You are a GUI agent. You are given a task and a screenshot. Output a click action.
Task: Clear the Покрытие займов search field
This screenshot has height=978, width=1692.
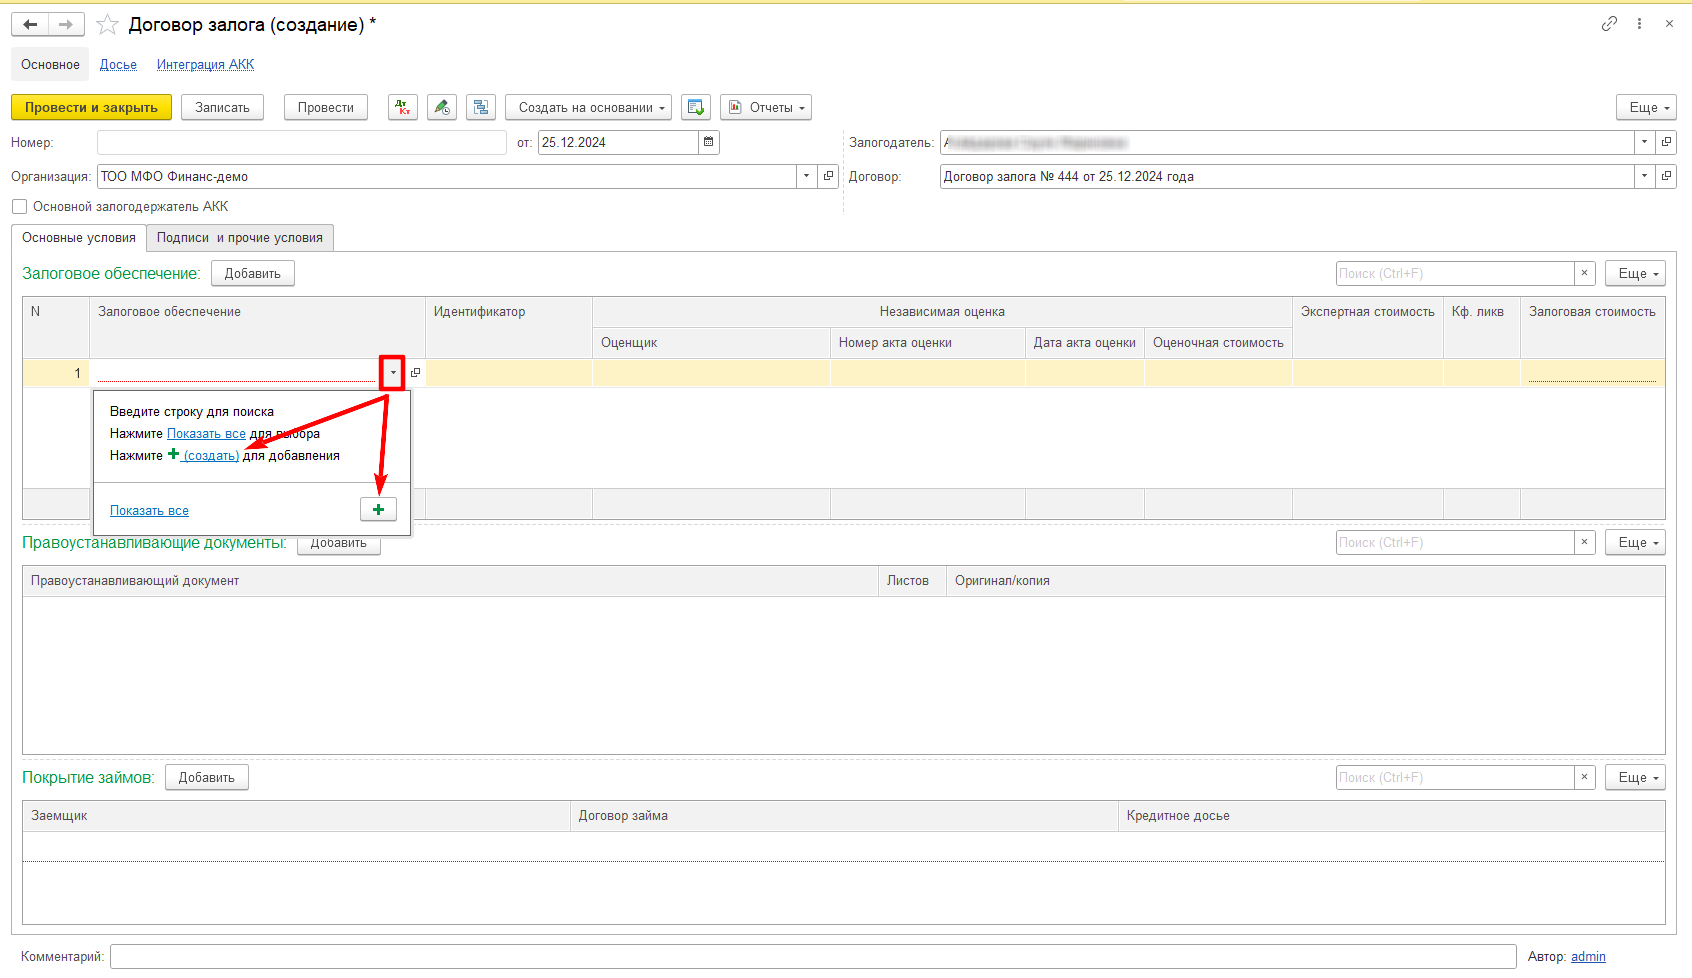[x=1584, y=777]
